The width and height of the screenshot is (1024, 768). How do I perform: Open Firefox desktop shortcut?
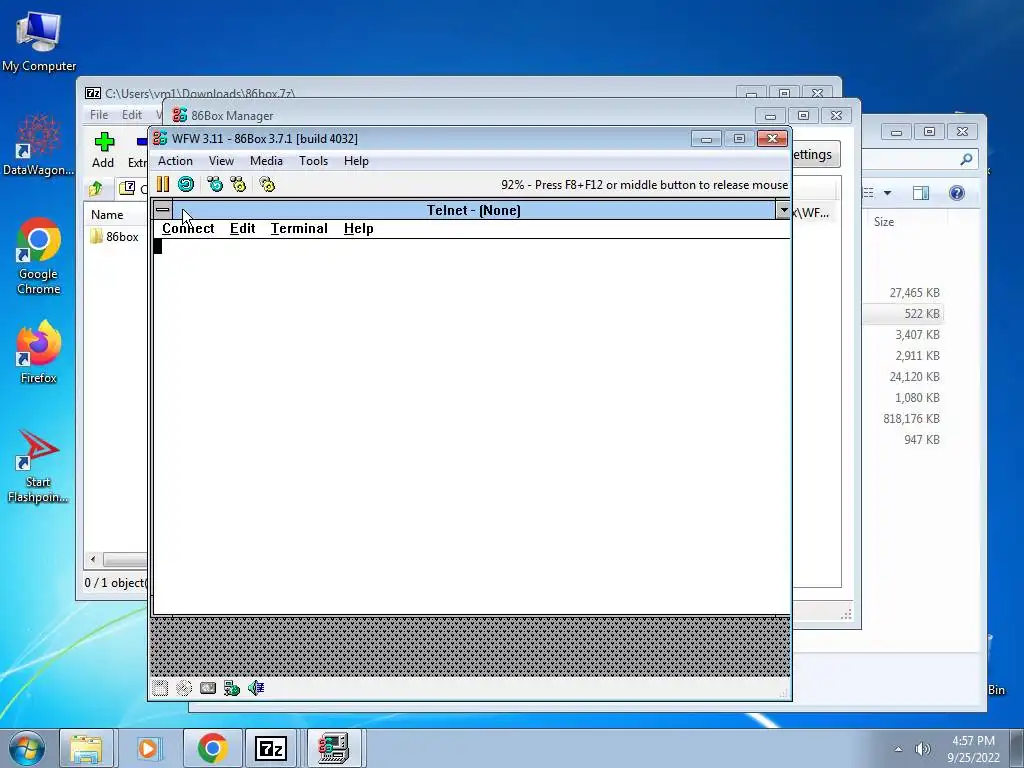tap(39, 352)
